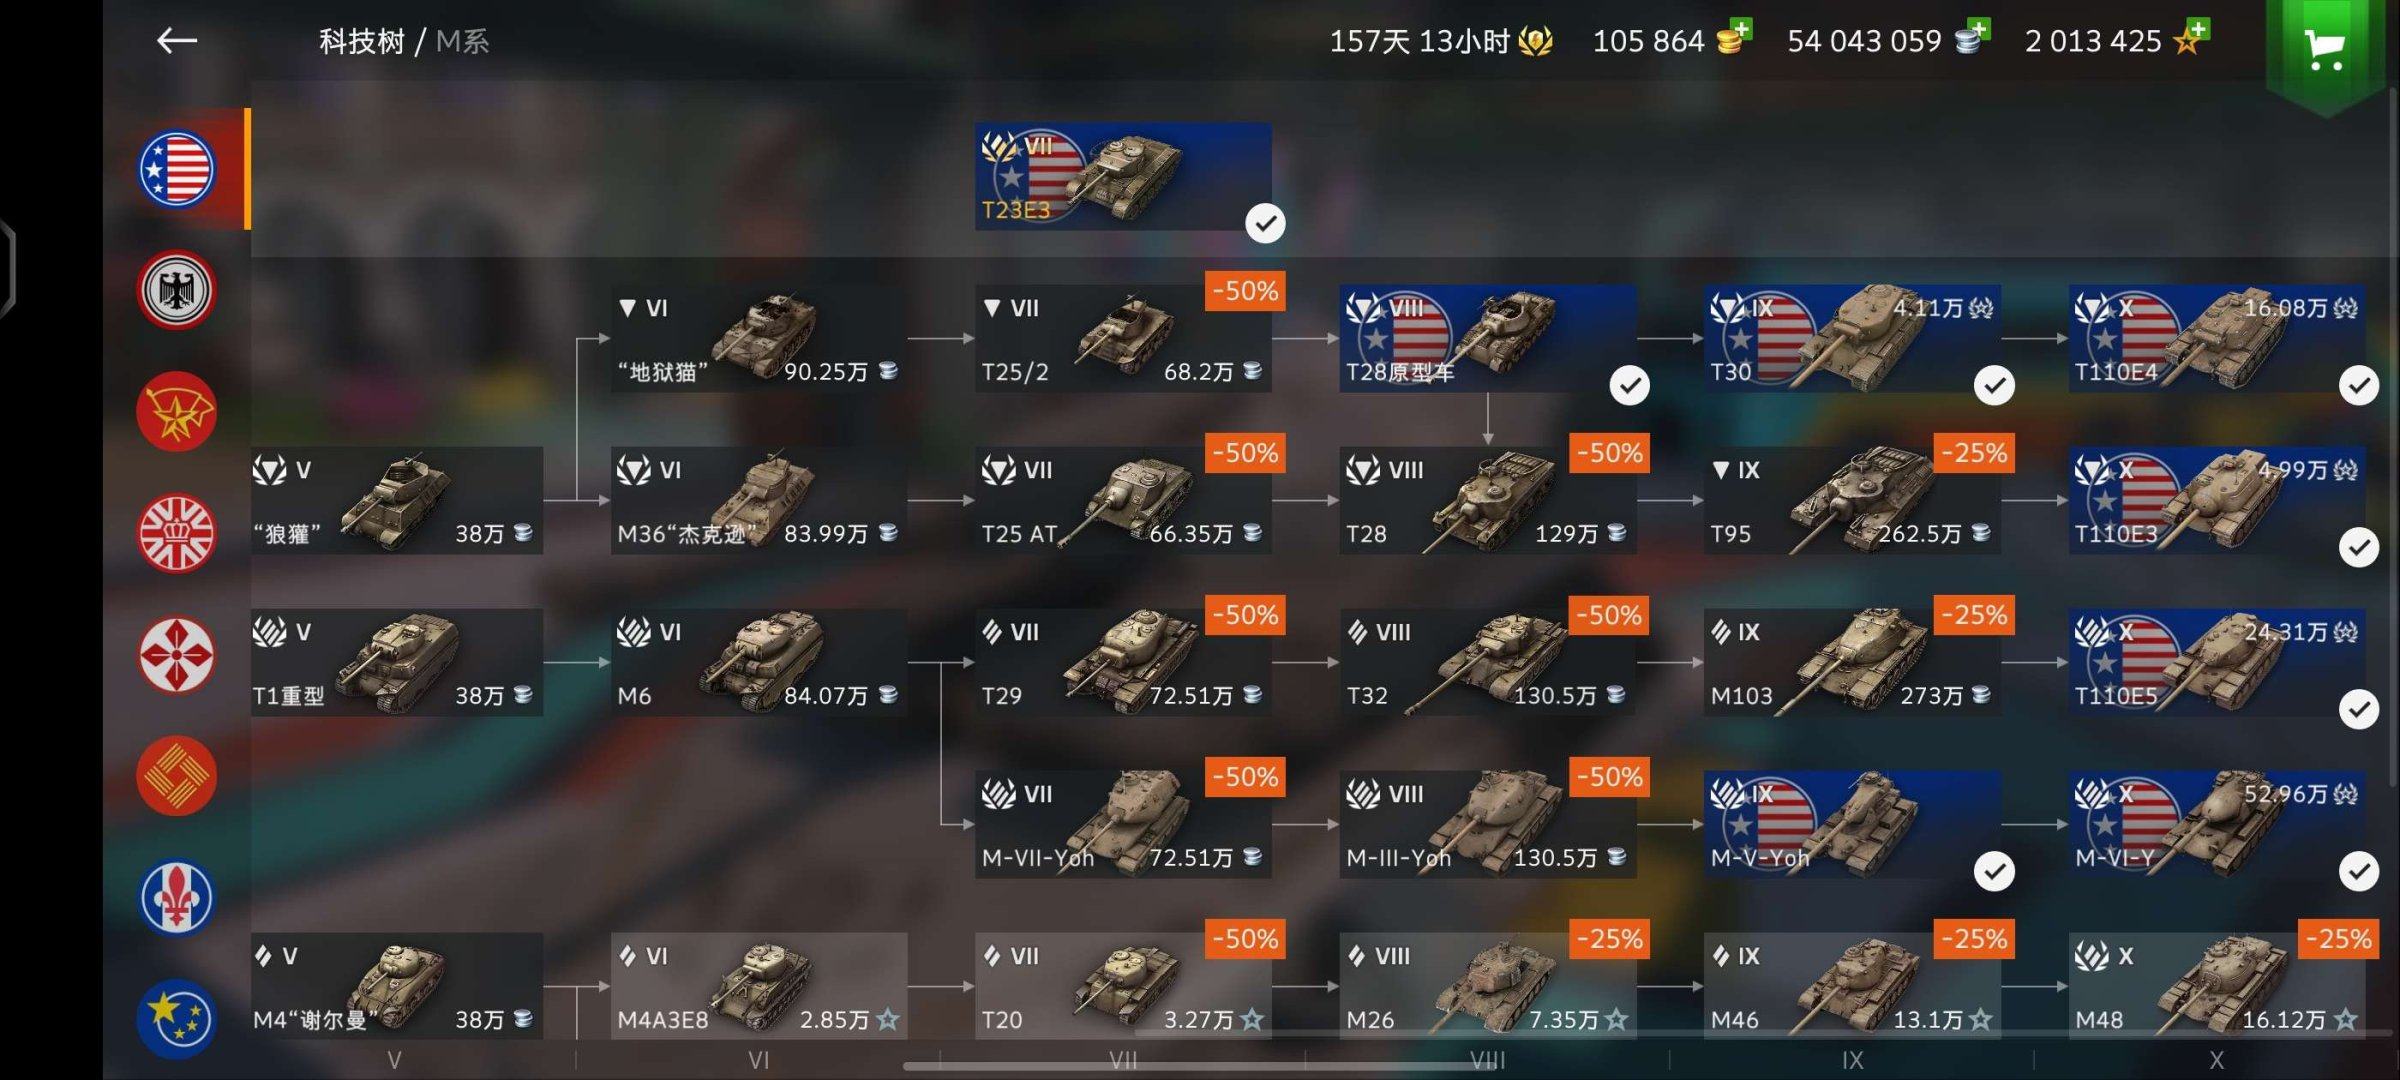Open the T25/2 tank node
The width and height of the screenshot is (2400, 1080).
click(x=1123, y=338)
